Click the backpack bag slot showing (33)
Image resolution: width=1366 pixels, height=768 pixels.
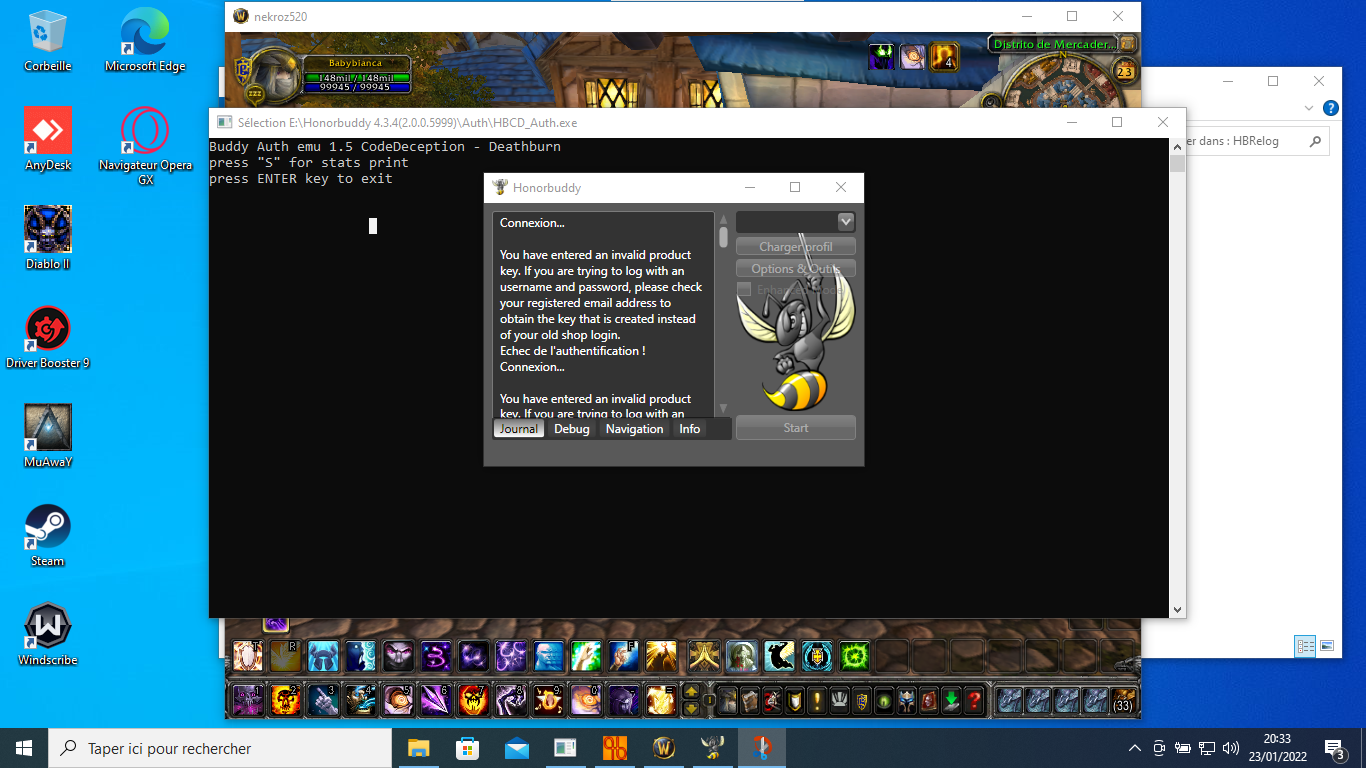pos(1124,700)
